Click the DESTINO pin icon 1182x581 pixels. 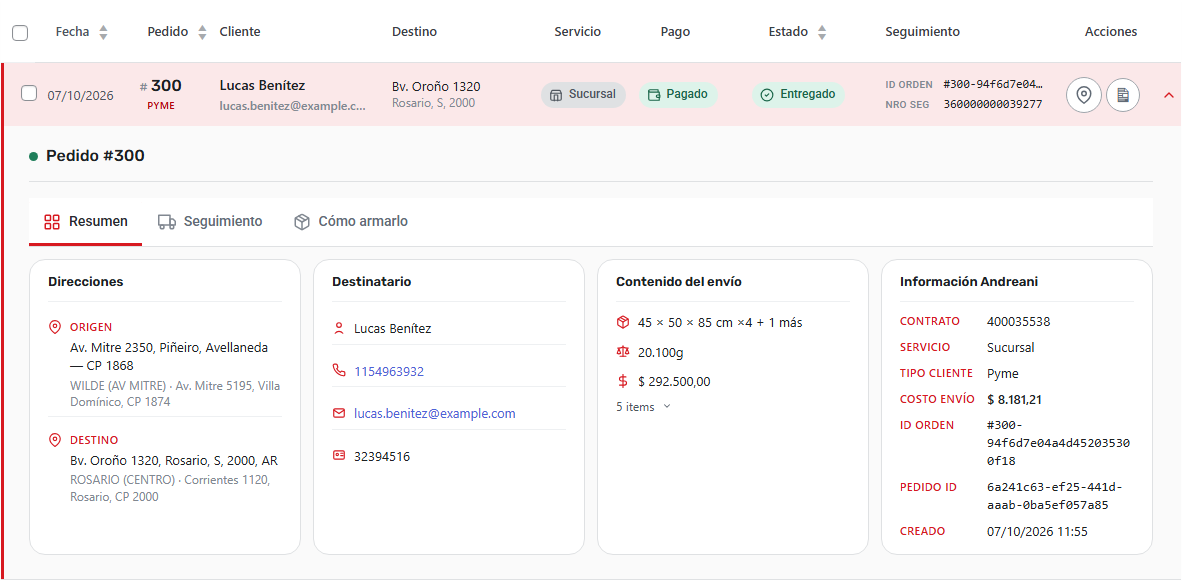(x=54, y=439)
